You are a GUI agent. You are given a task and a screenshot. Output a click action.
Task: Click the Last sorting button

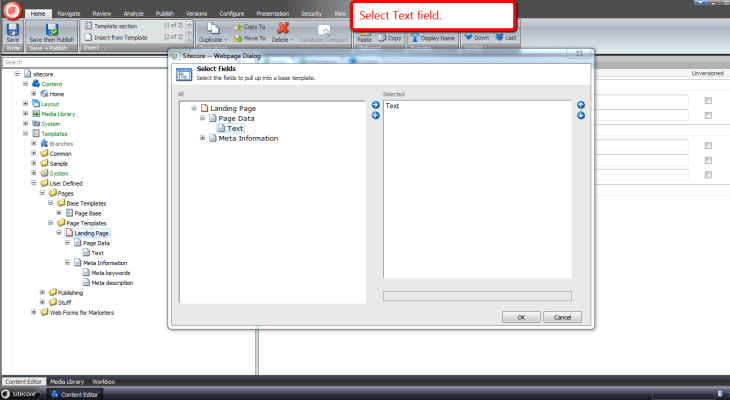(506, 37)
